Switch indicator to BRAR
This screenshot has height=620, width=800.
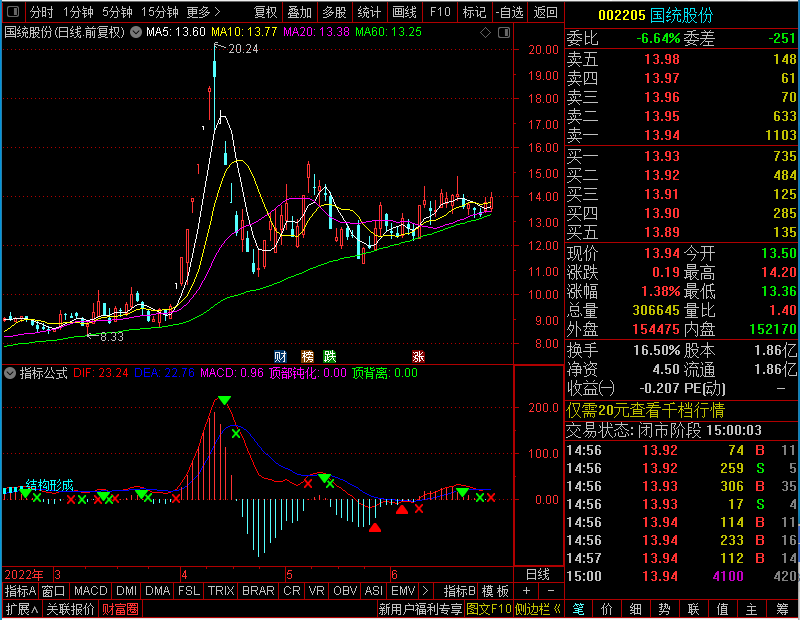tap(258, 591)
